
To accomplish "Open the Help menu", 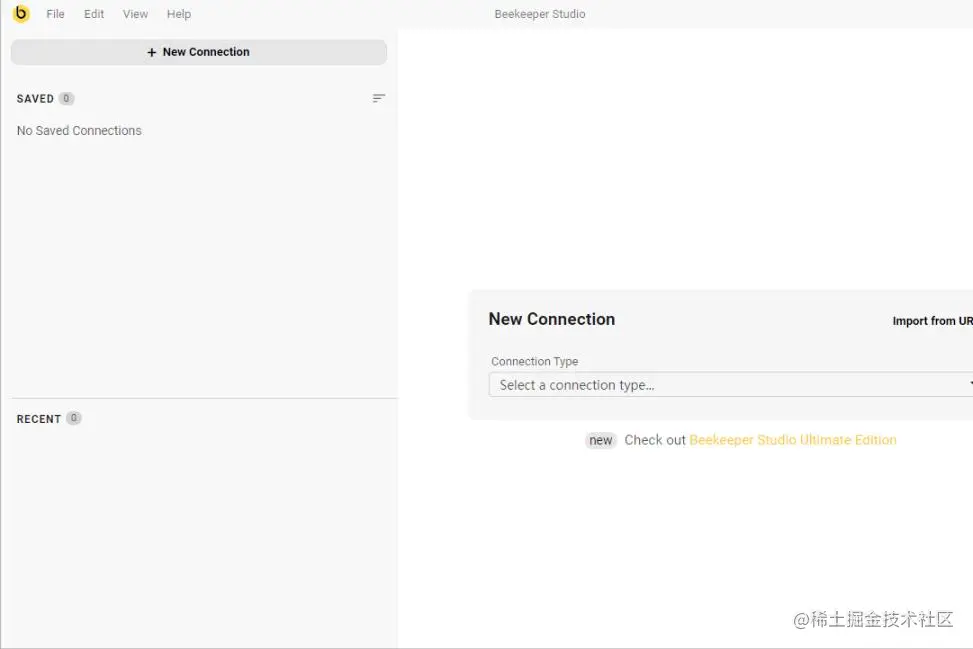I will [179, 14].
